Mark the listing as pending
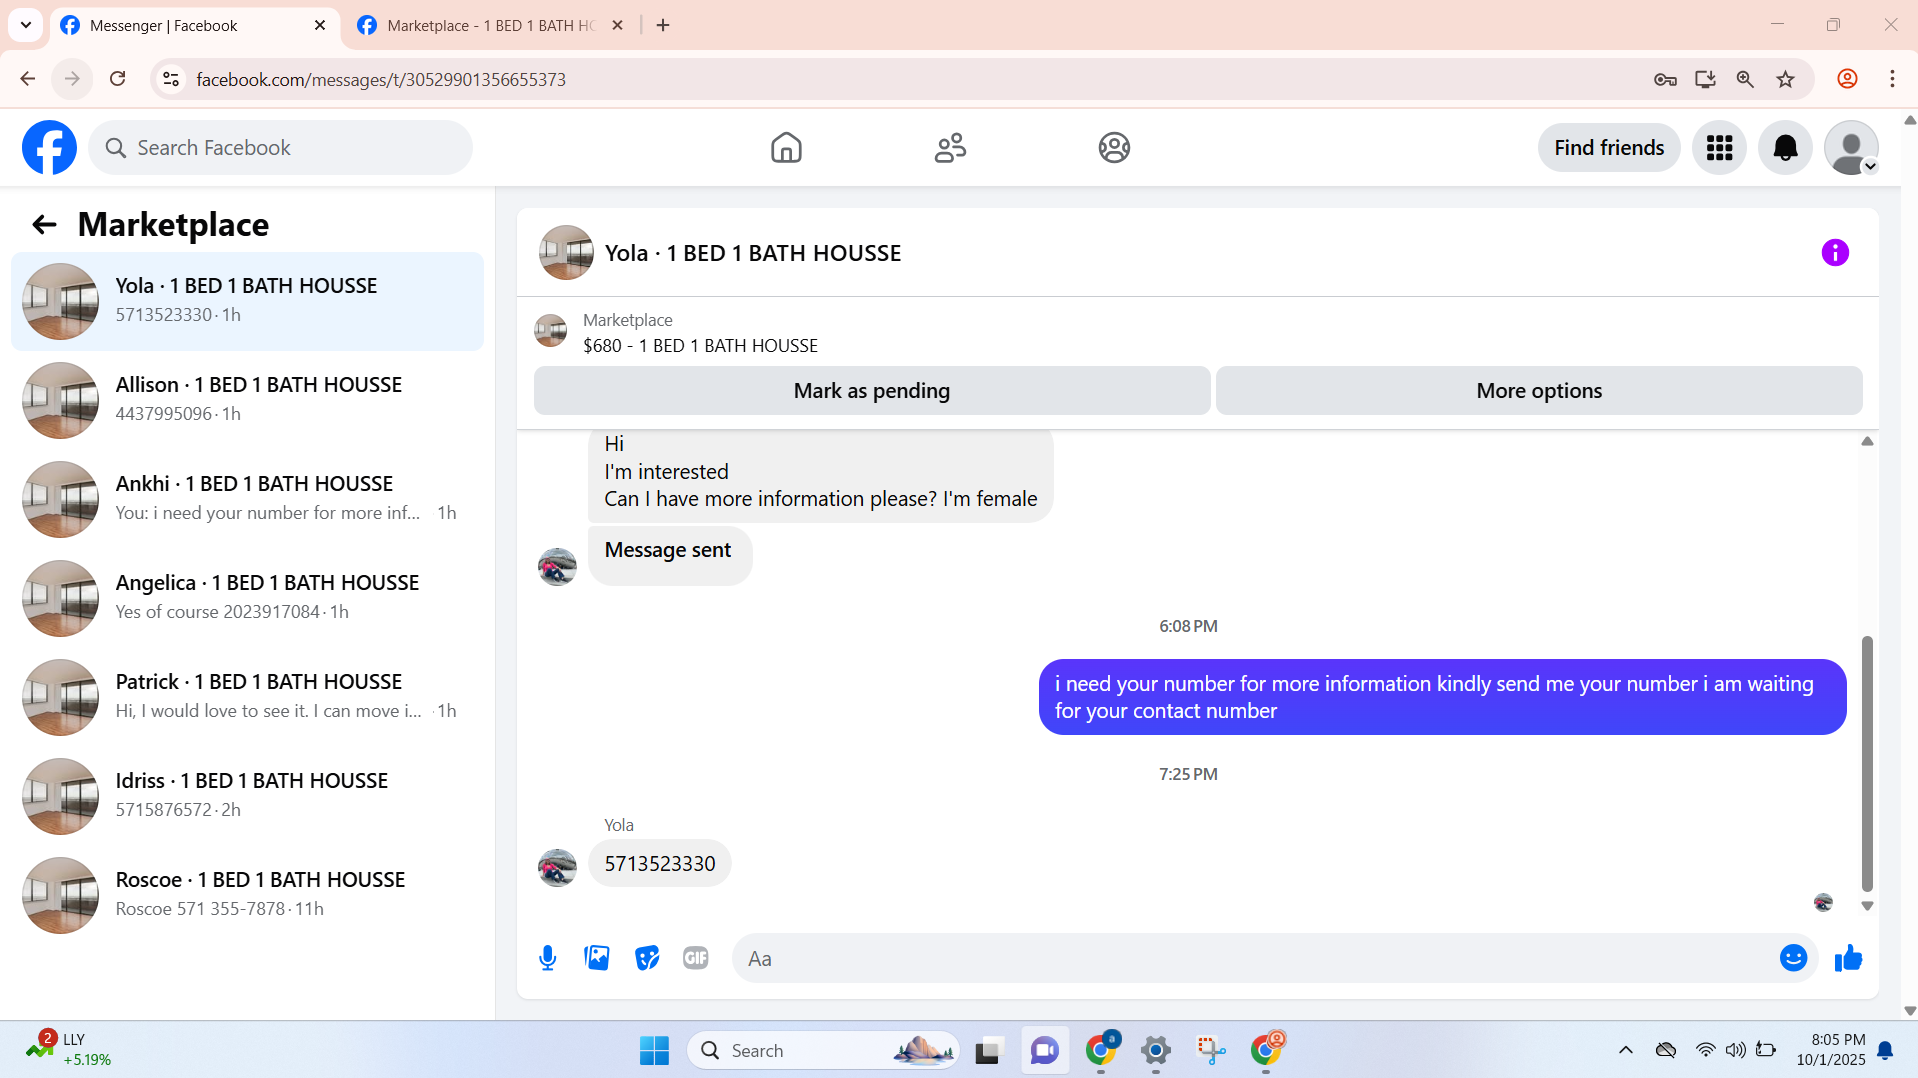 point(871,391)
